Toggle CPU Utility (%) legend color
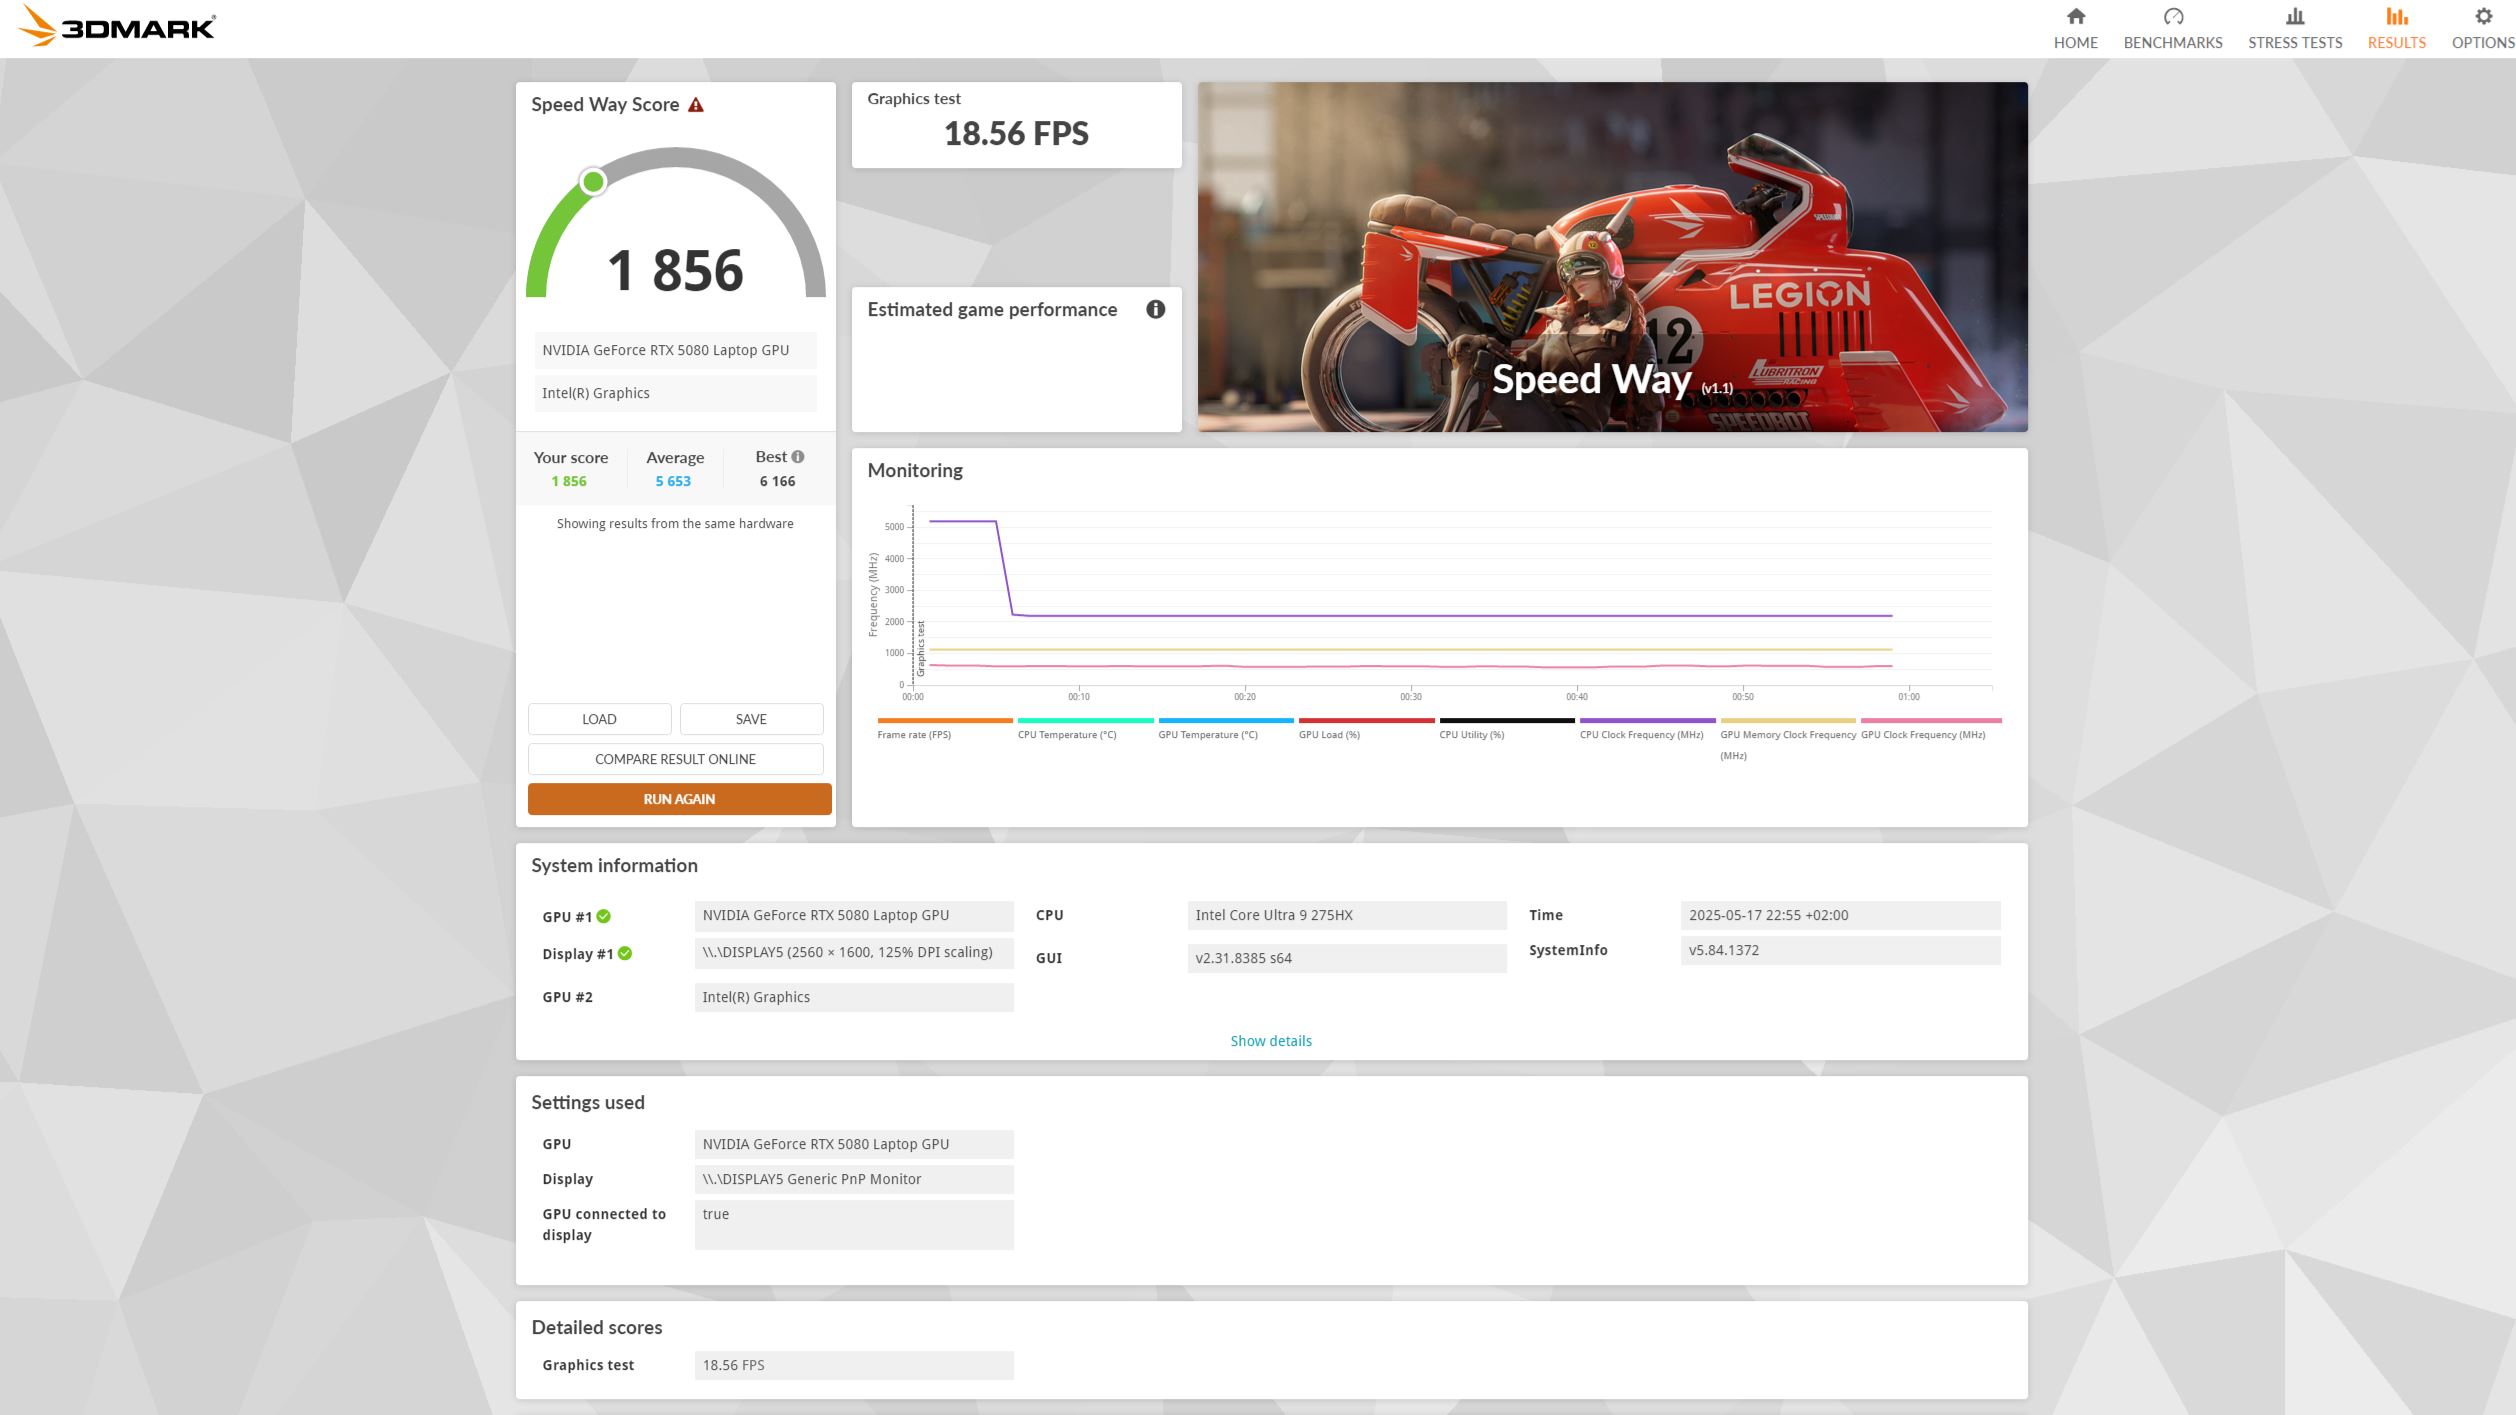Screen dimensions: 2516x1415 coord(1507,720)
